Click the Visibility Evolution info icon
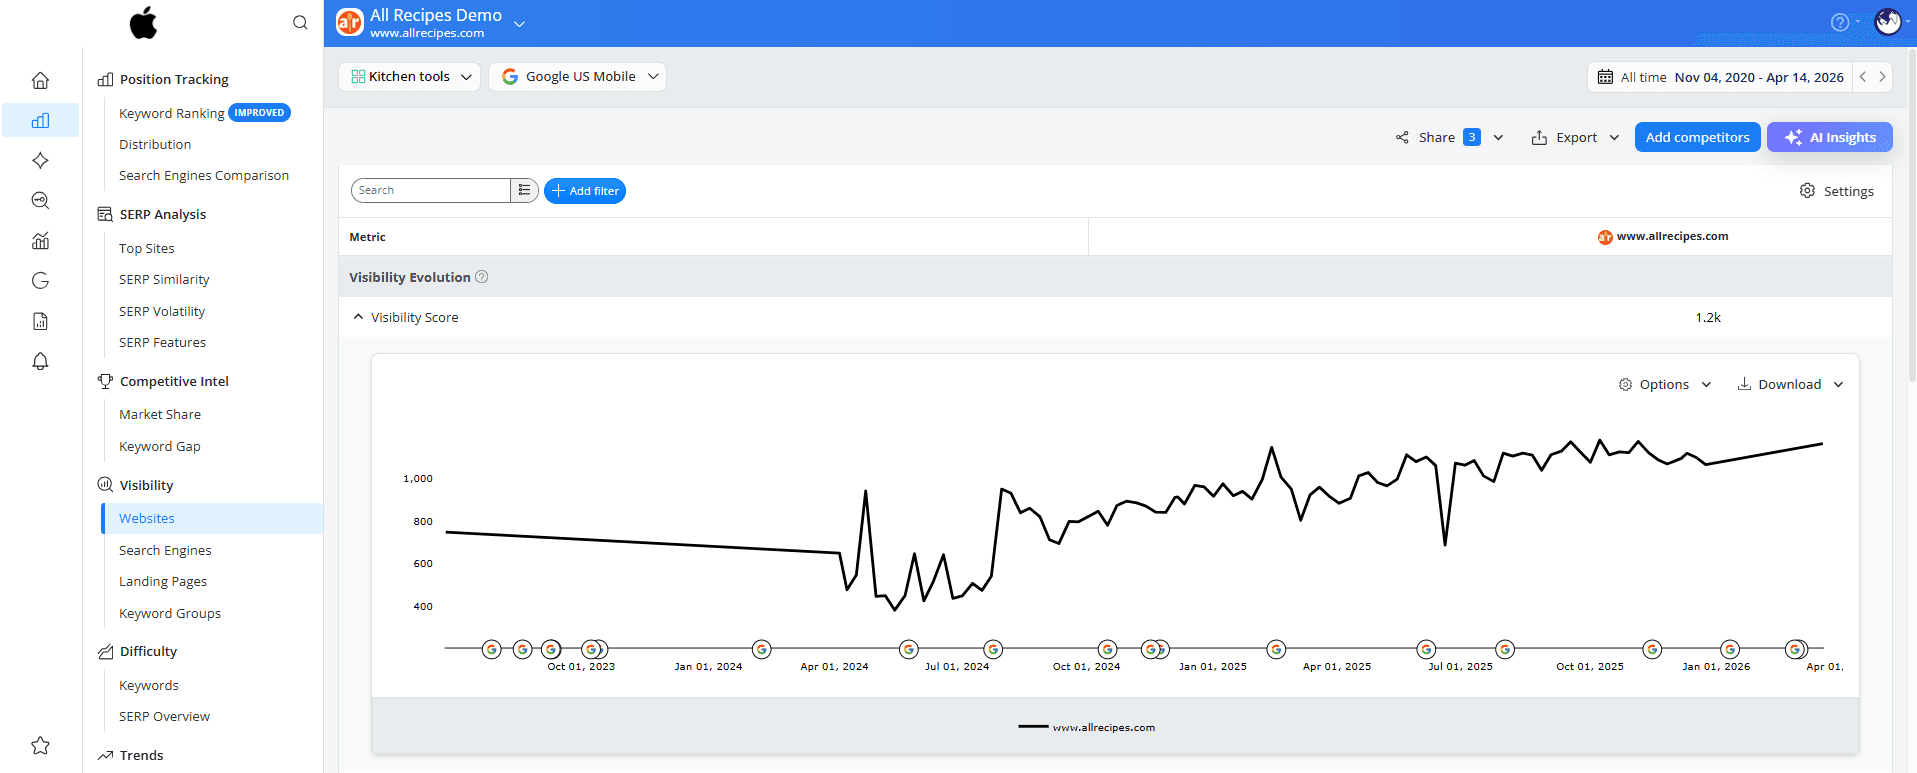Image resolution: width=1917 pixels, height=773 pixels. tap(481, 277)
